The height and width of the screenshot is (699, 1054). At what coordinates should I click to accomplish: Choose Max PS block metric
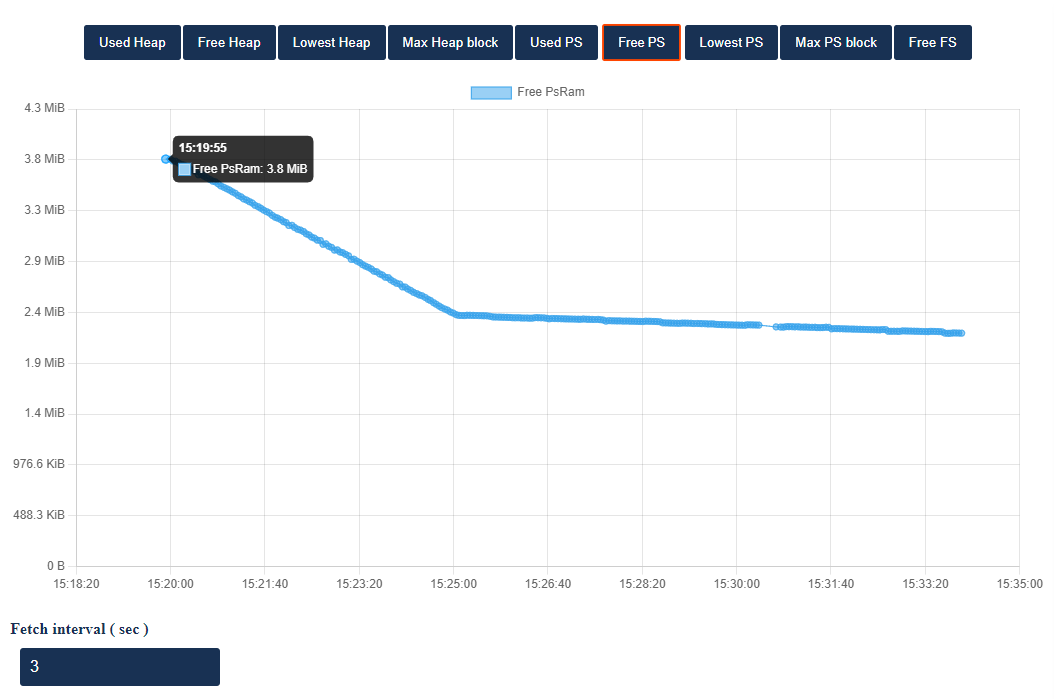(x=836, y=42)
